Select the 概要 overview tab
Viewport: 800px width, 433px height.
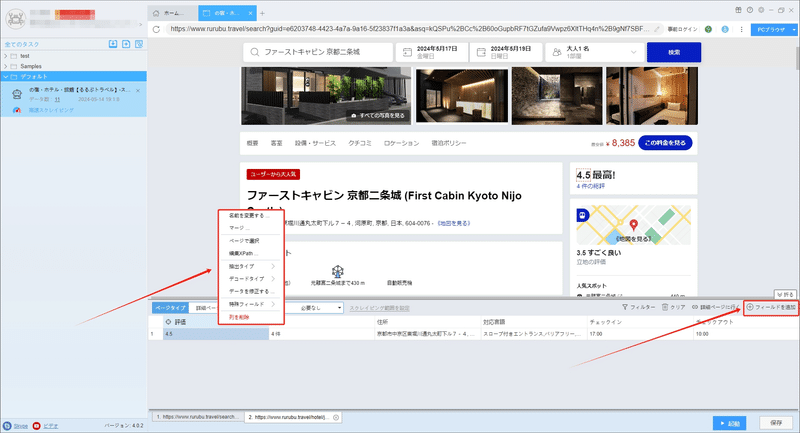[x=253, y=143]
